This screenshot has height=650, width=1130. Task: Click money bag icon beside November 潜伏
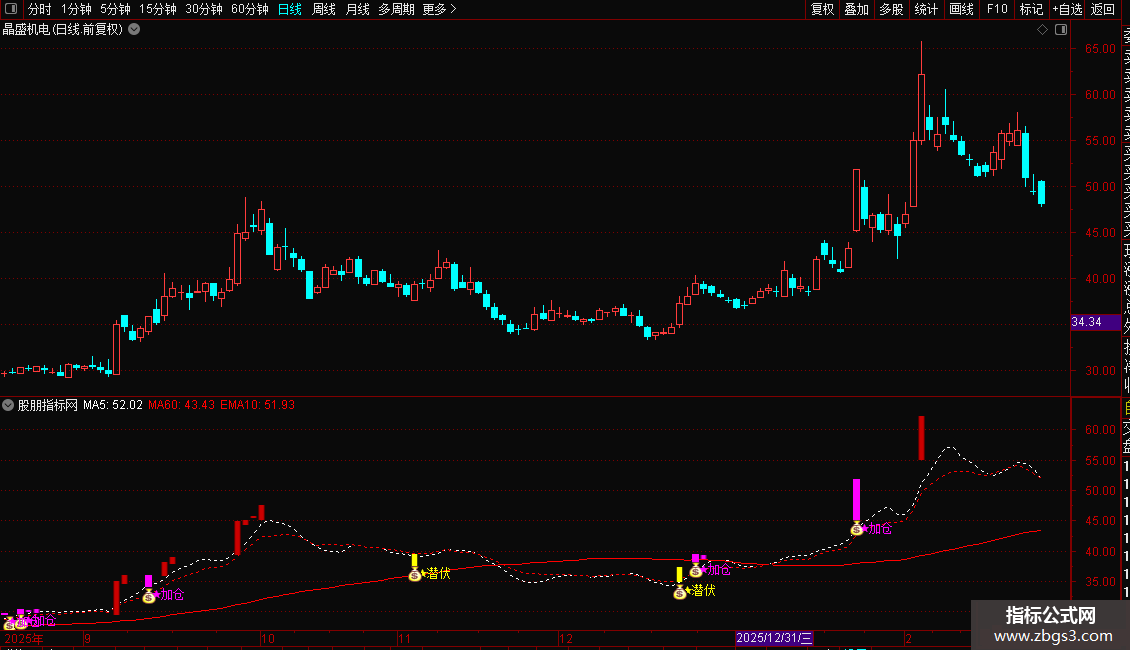tap(414, 574)
